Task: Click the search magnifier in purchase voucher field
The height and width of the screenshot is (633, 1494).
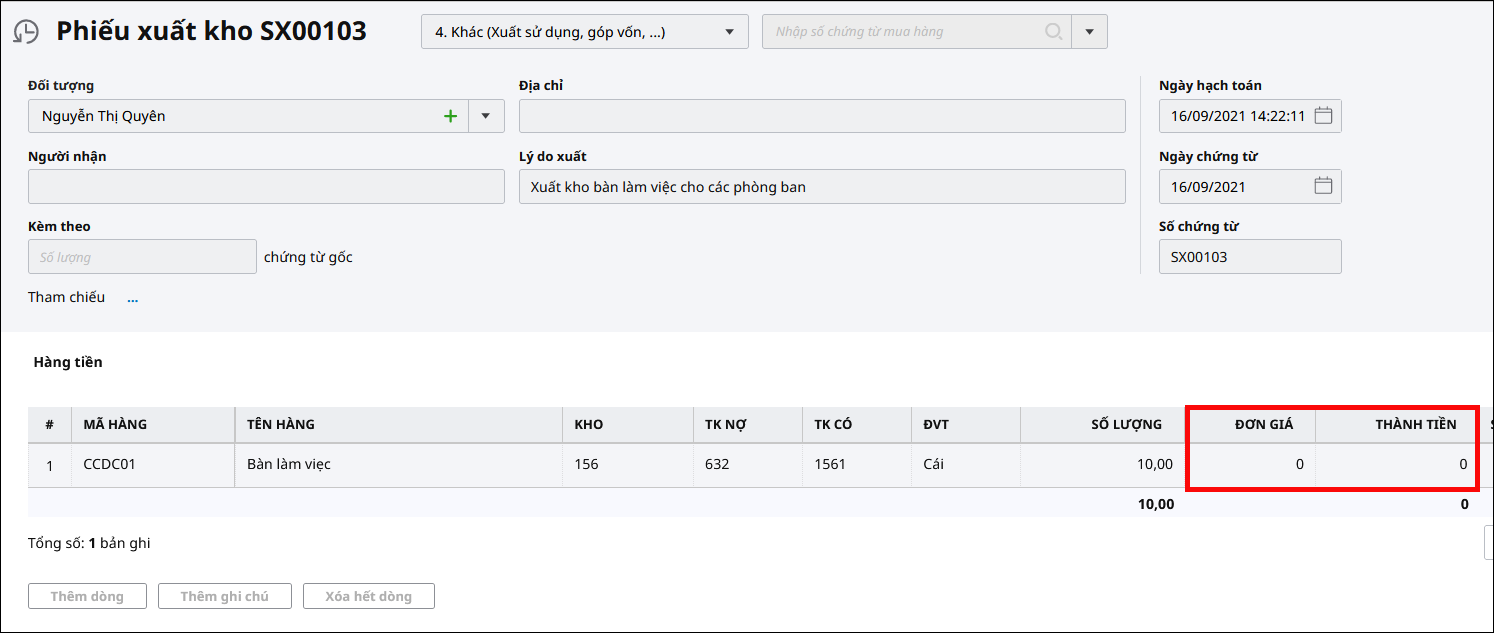Action: tap(1053, 32)
